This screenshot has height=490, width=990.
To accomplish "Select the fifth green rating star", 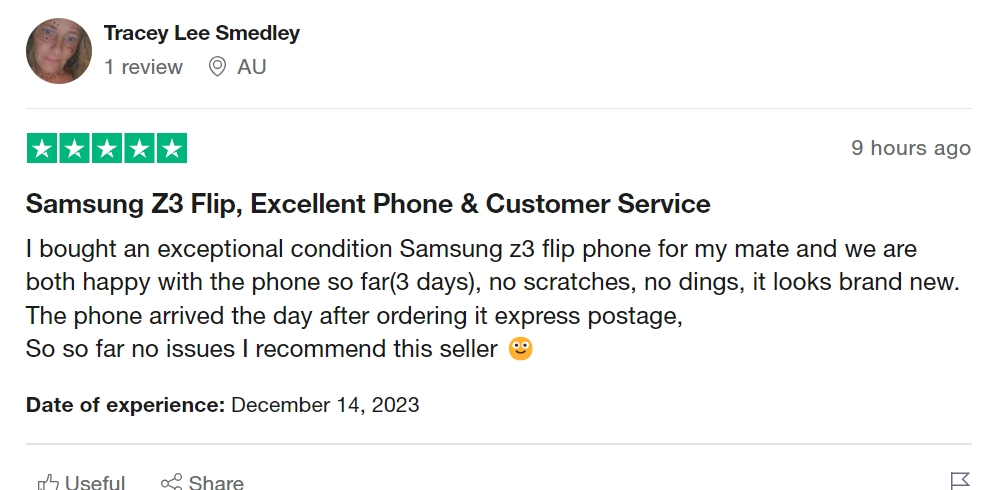I will click(x=171, y=148).
